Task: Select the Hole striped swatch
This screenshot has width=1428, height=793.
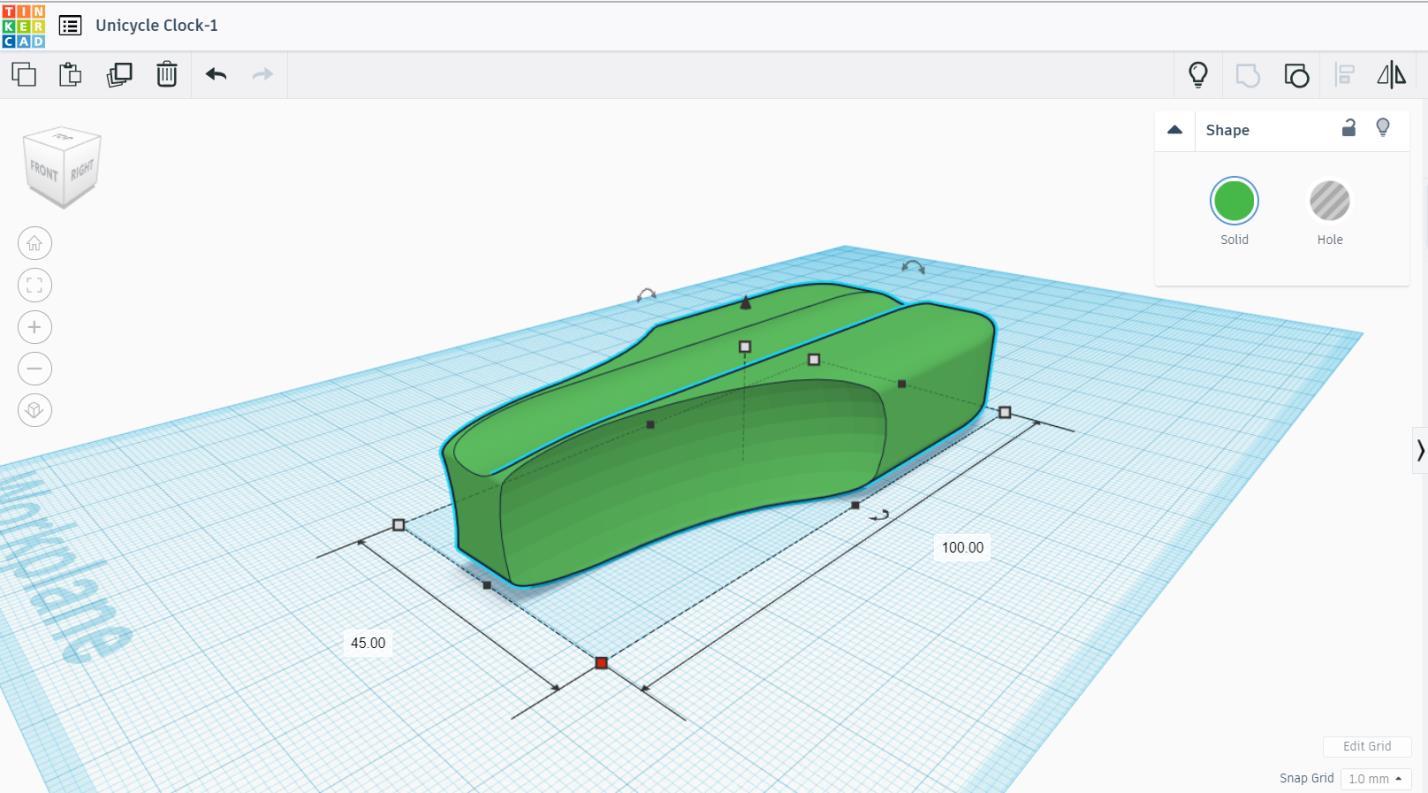Action: point(1330,201)
